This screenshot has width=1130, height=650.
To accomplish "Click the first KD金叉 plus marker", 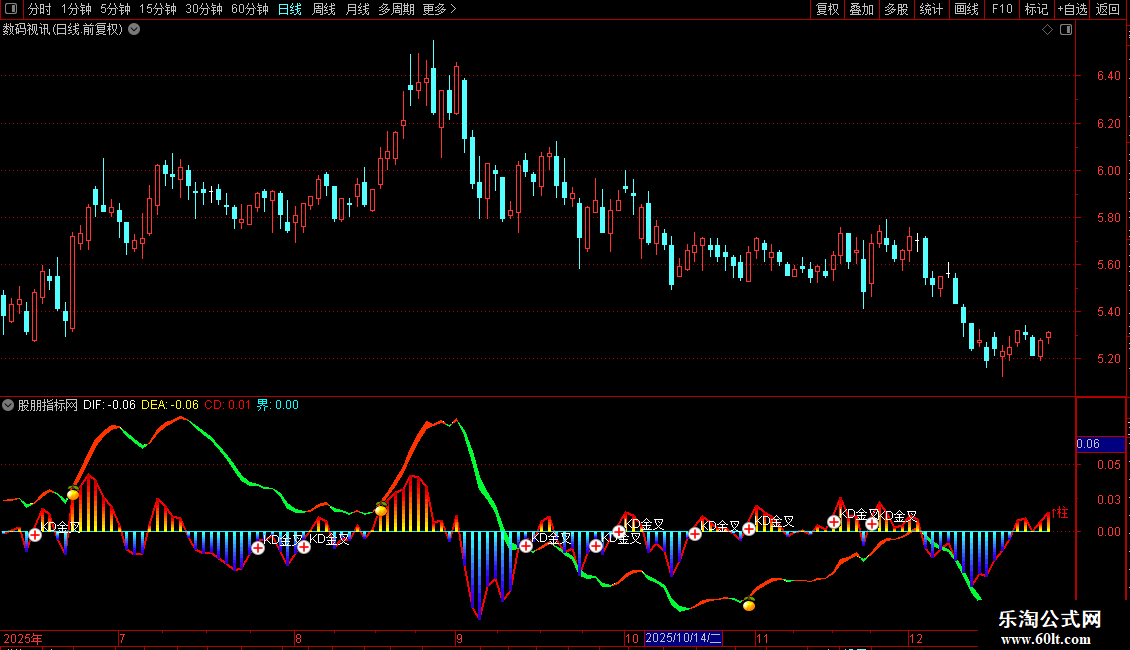I will pyautogui.click(x=35, y=535).
